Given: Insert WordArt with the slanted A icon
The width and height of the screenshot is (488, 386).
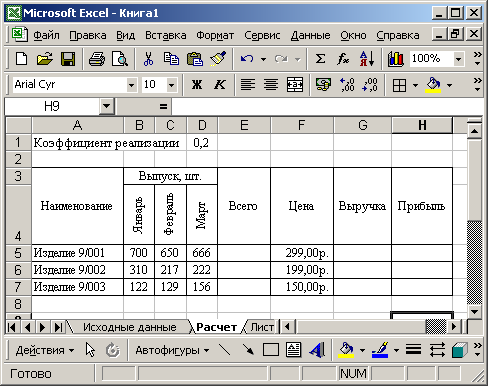Looking at the screenshot, I should (x=317, y=350).
